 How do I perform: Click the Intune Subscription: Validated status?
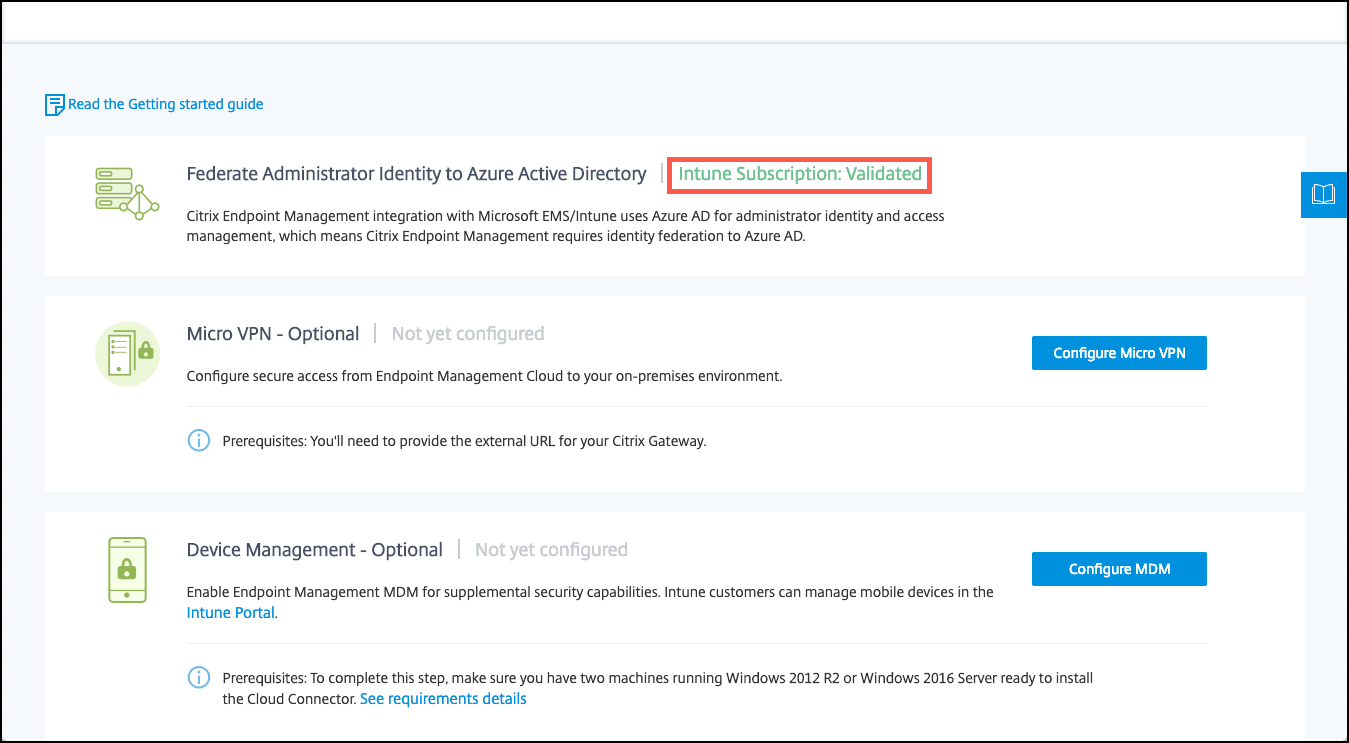(800, 174)
